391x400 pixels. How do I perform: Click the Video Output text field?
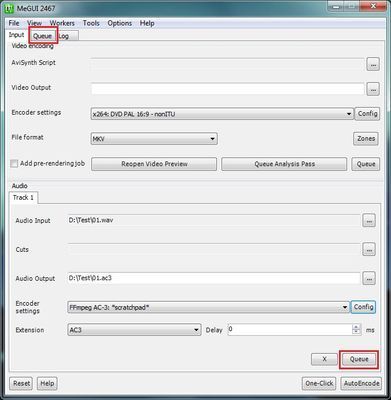[x=228, y=89]
